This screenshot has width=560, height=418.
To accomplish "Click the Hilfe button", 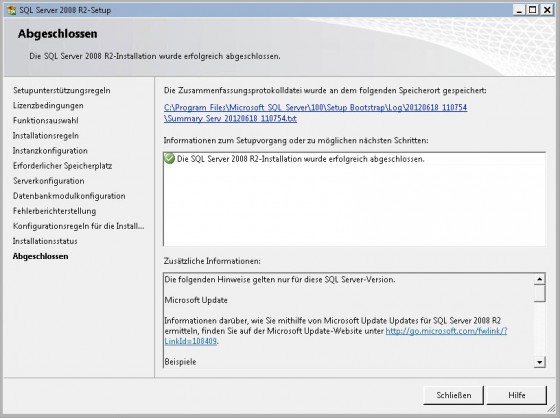I will (516, 395).
